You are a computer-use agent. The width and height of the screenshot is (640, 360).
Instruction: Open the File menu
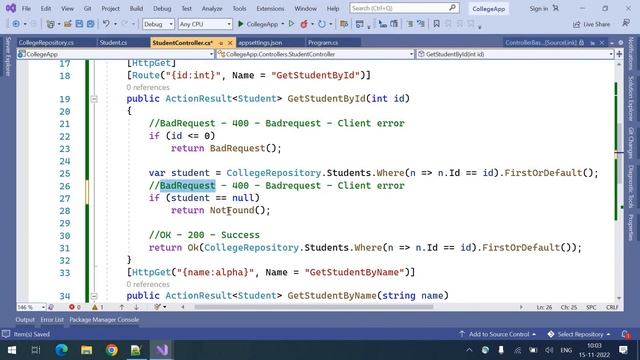click(x=26, y=8)
